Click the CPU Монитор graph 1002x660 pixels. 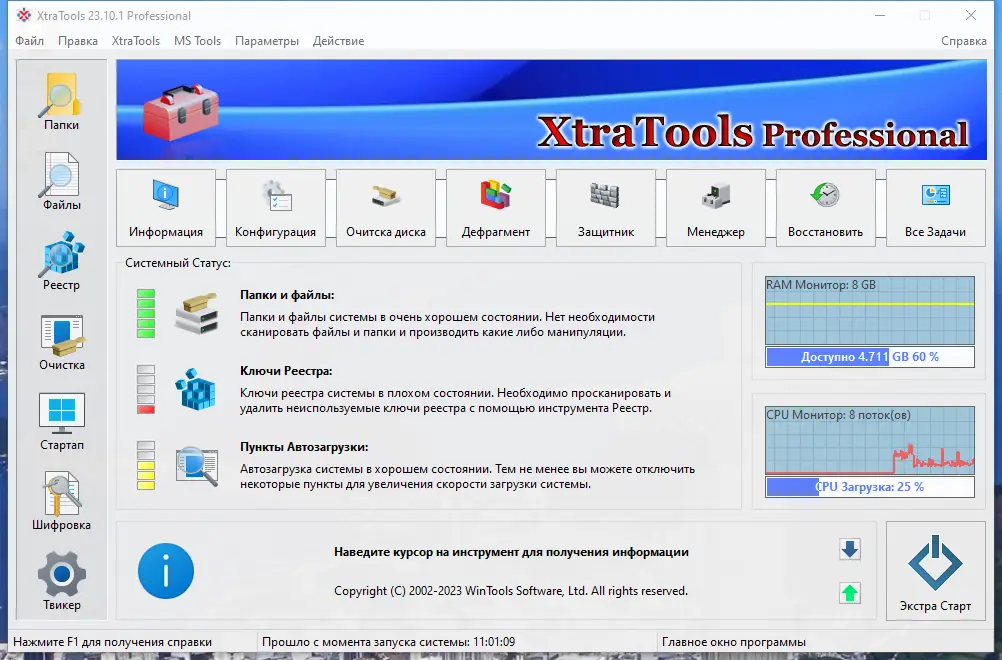tap(870, 441)
